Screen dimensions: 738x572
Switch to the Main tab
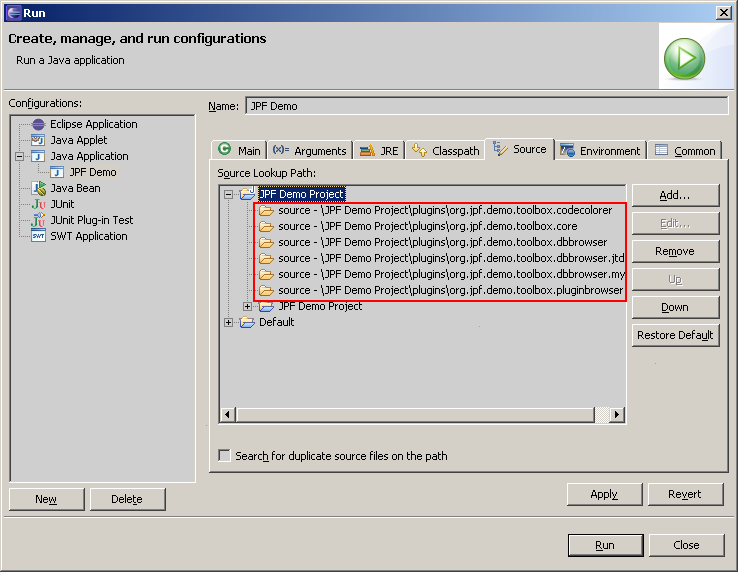point(239,151)
